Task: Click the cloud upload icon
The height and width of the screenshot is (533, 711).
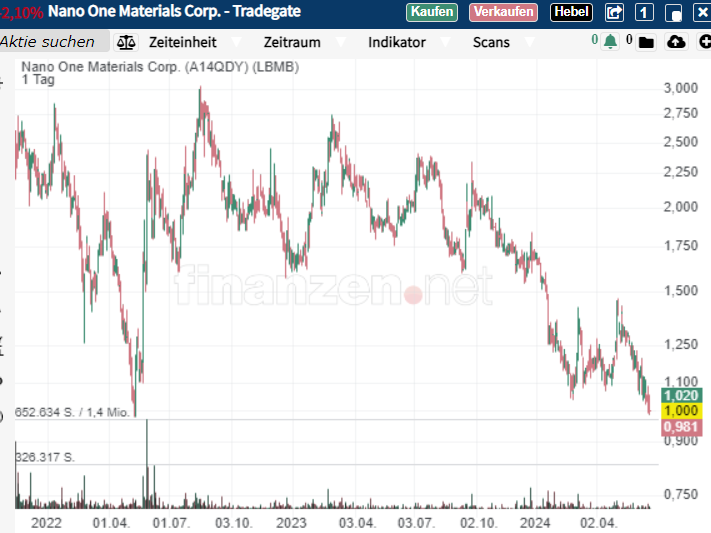Action: pyautogui.click(x=676, y=42)
